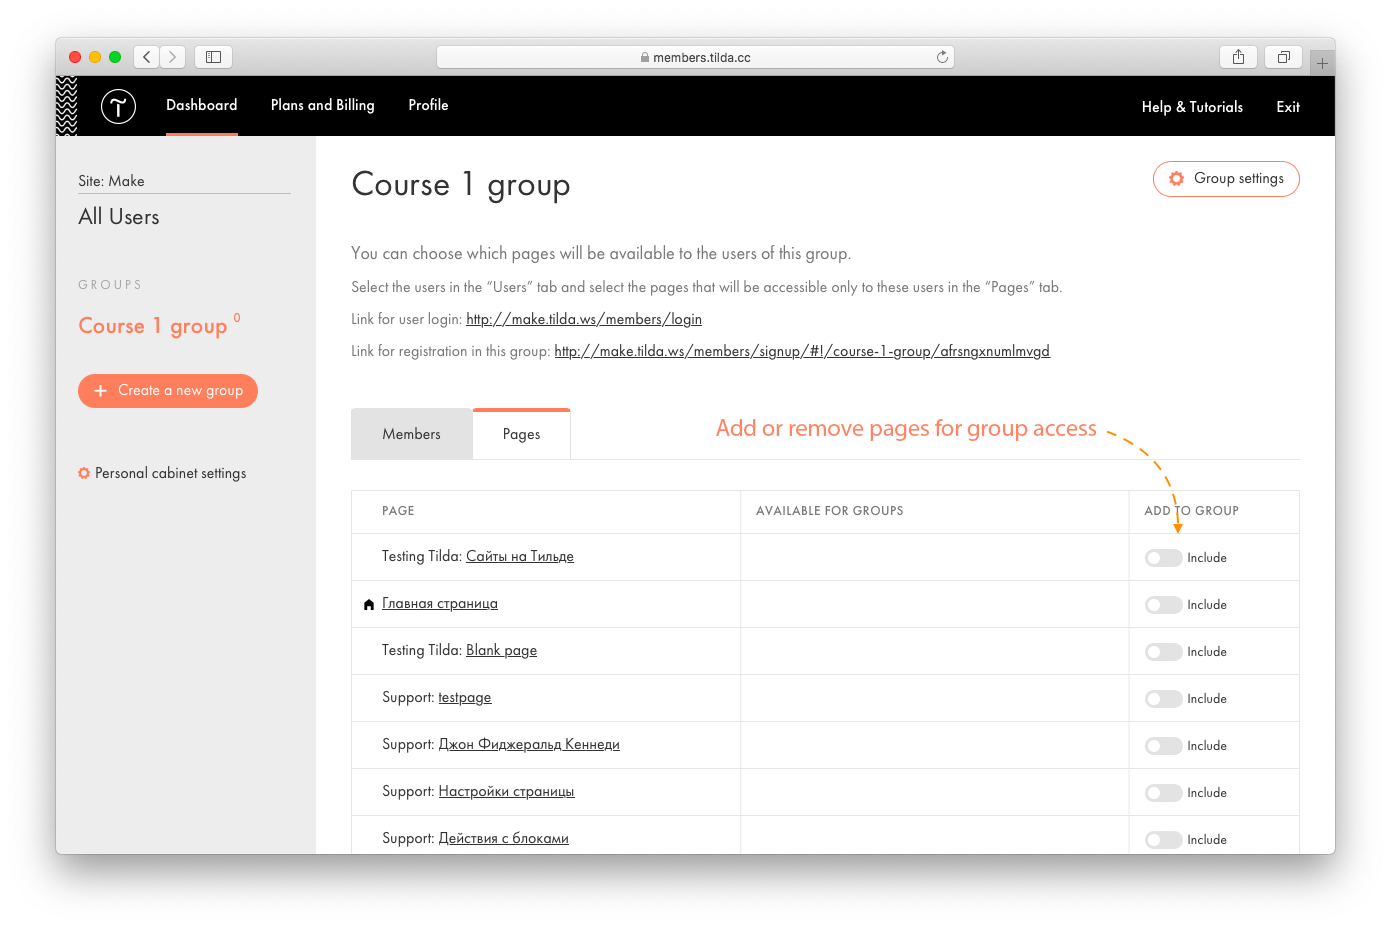
Task: Click the home icon beside Главная страница
Action: (369, 604)
